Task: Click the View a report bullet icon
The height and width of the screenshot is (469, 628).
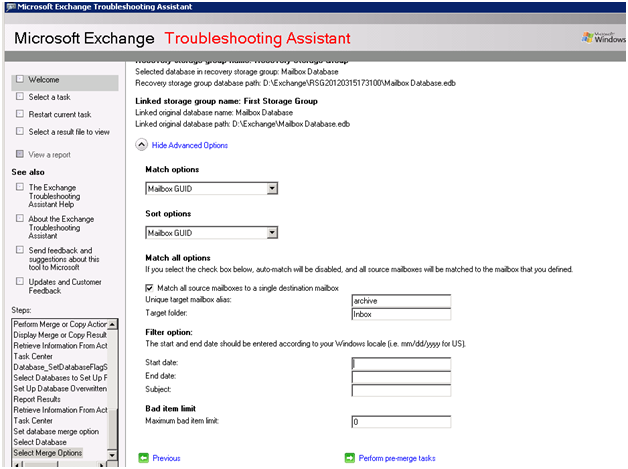Action: pos(20,154)
